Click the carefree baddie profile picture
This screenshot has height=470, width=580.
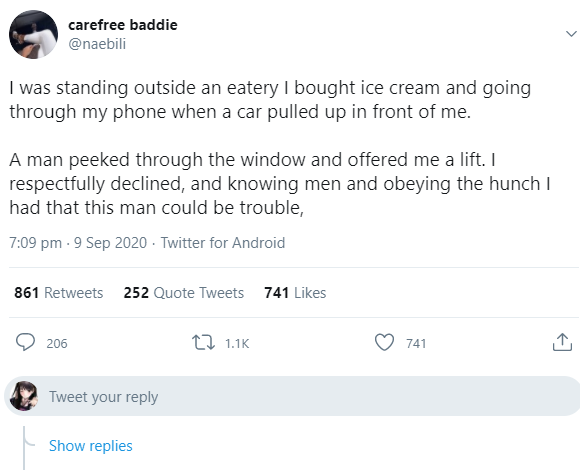[33, 34]
